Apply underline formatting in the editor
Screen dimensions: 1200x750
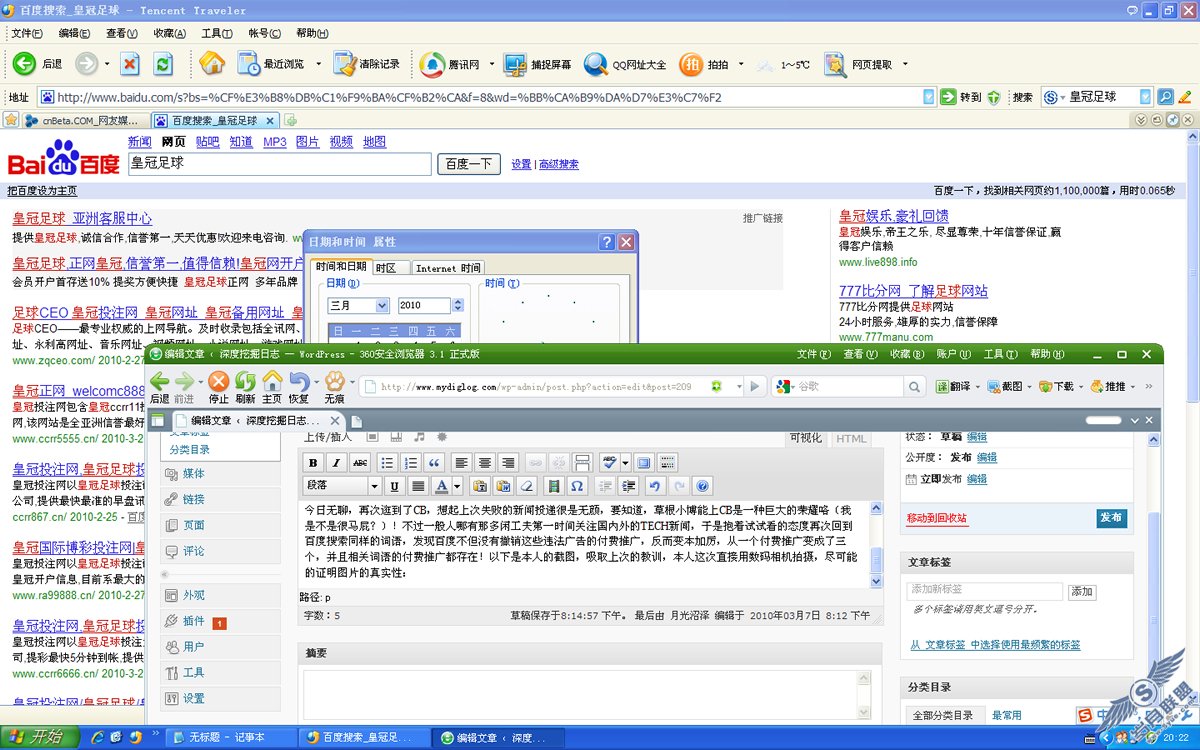(x=394, y=486)
